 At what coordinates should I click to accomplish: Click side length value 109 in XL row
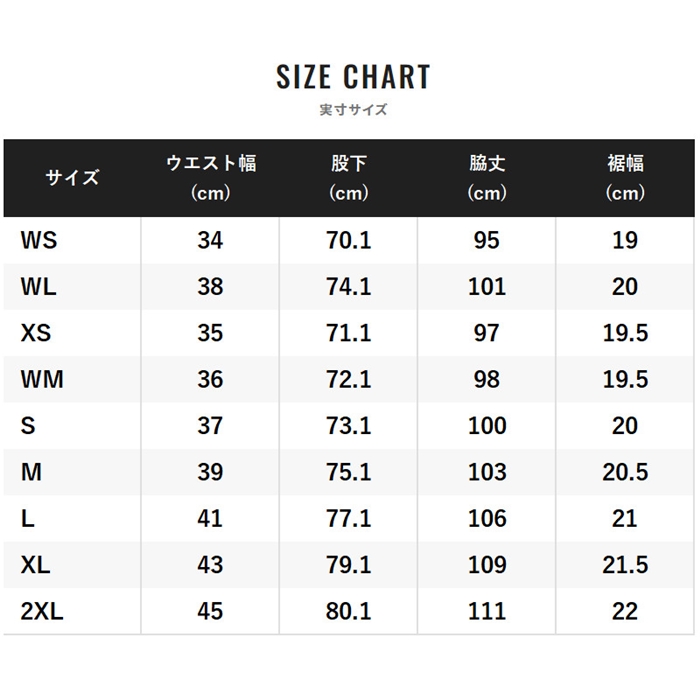click(x=487, y=565)
